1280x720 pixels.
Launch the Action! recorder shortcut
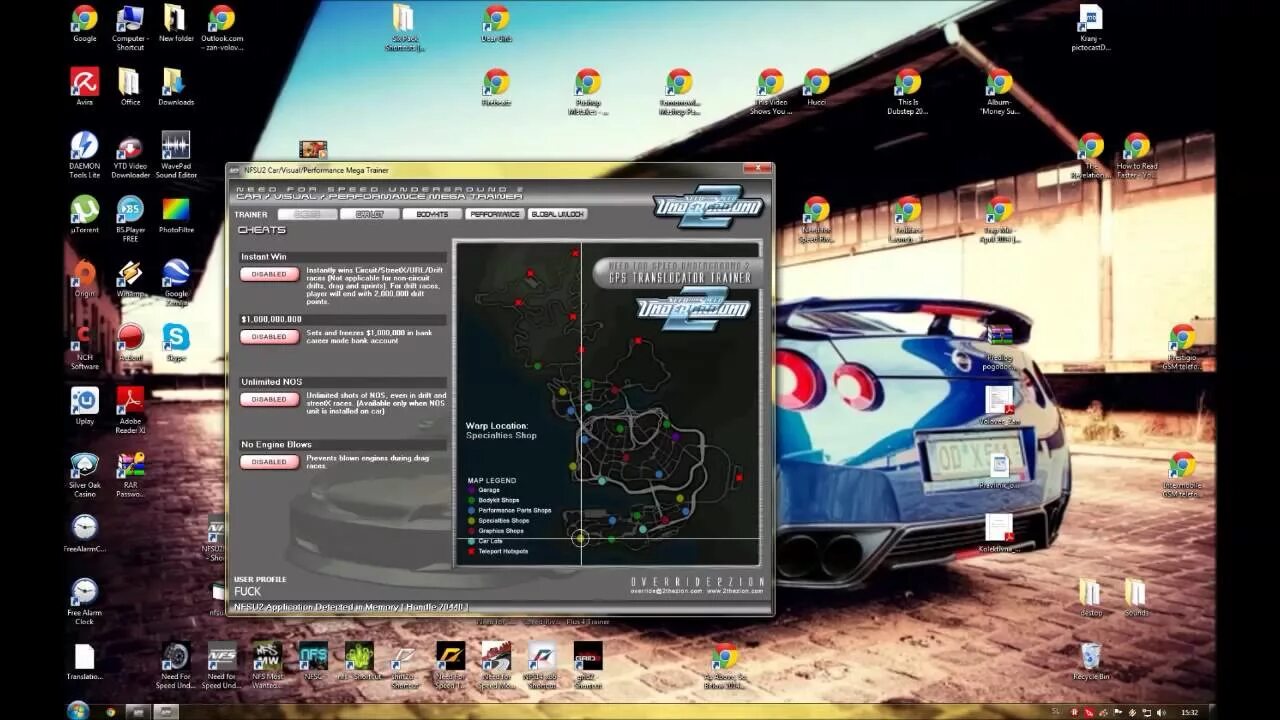click(x=130, y=342)
